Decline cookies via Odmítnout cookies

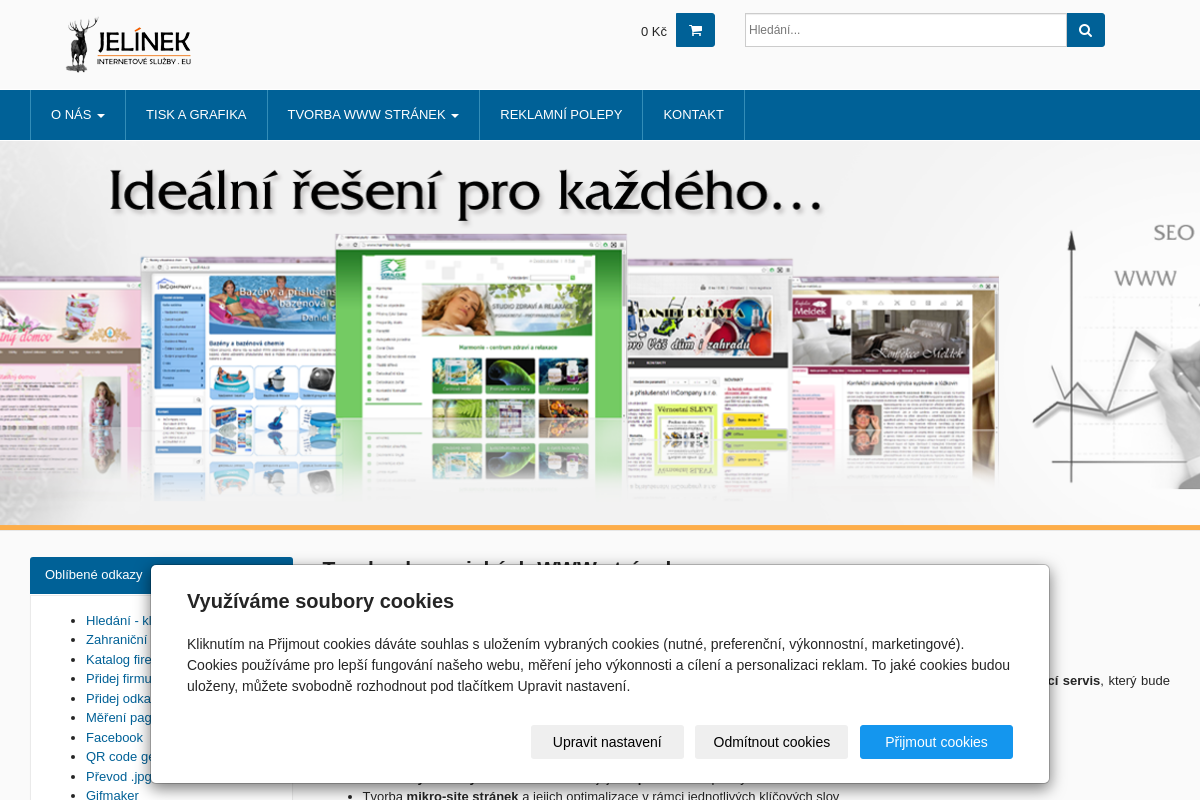771,742
